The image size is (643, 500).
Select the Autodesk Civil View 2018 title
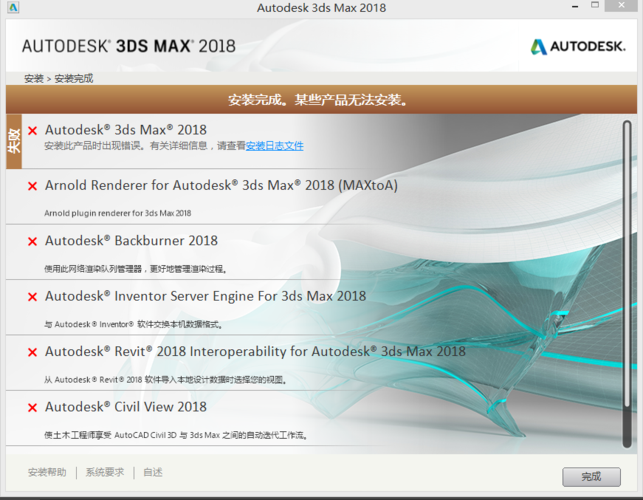pos(126,407)
